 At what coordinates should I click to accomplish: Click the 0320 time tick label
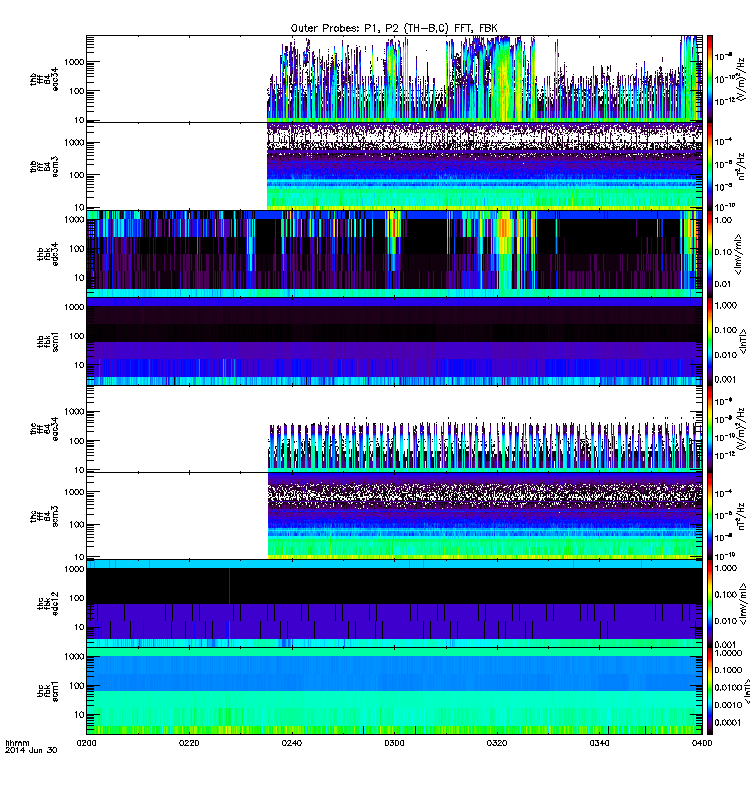pos(496,743)
